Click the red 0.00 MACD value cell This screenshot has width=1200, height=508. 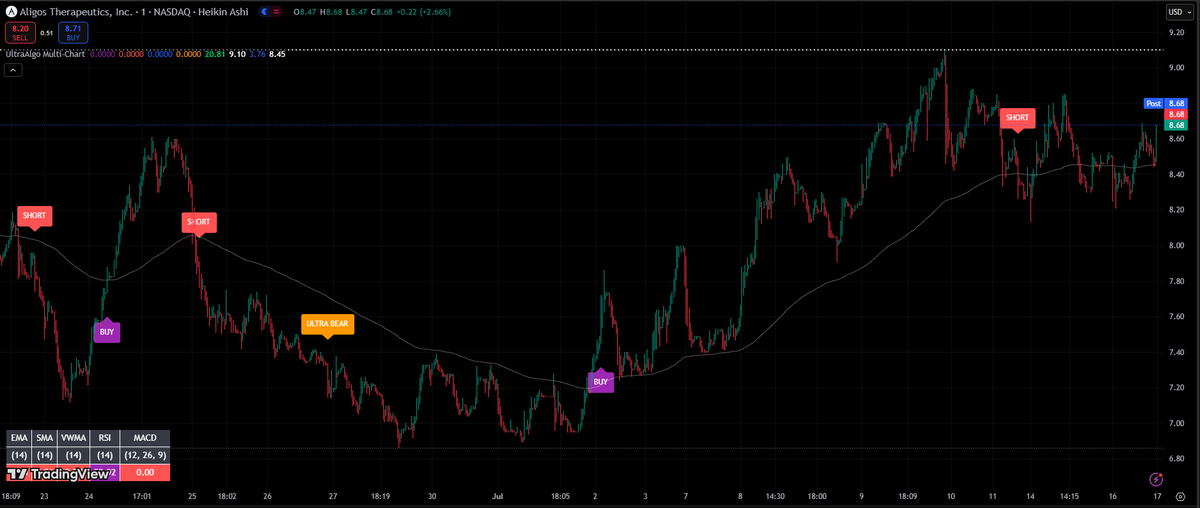click(145, 472)
